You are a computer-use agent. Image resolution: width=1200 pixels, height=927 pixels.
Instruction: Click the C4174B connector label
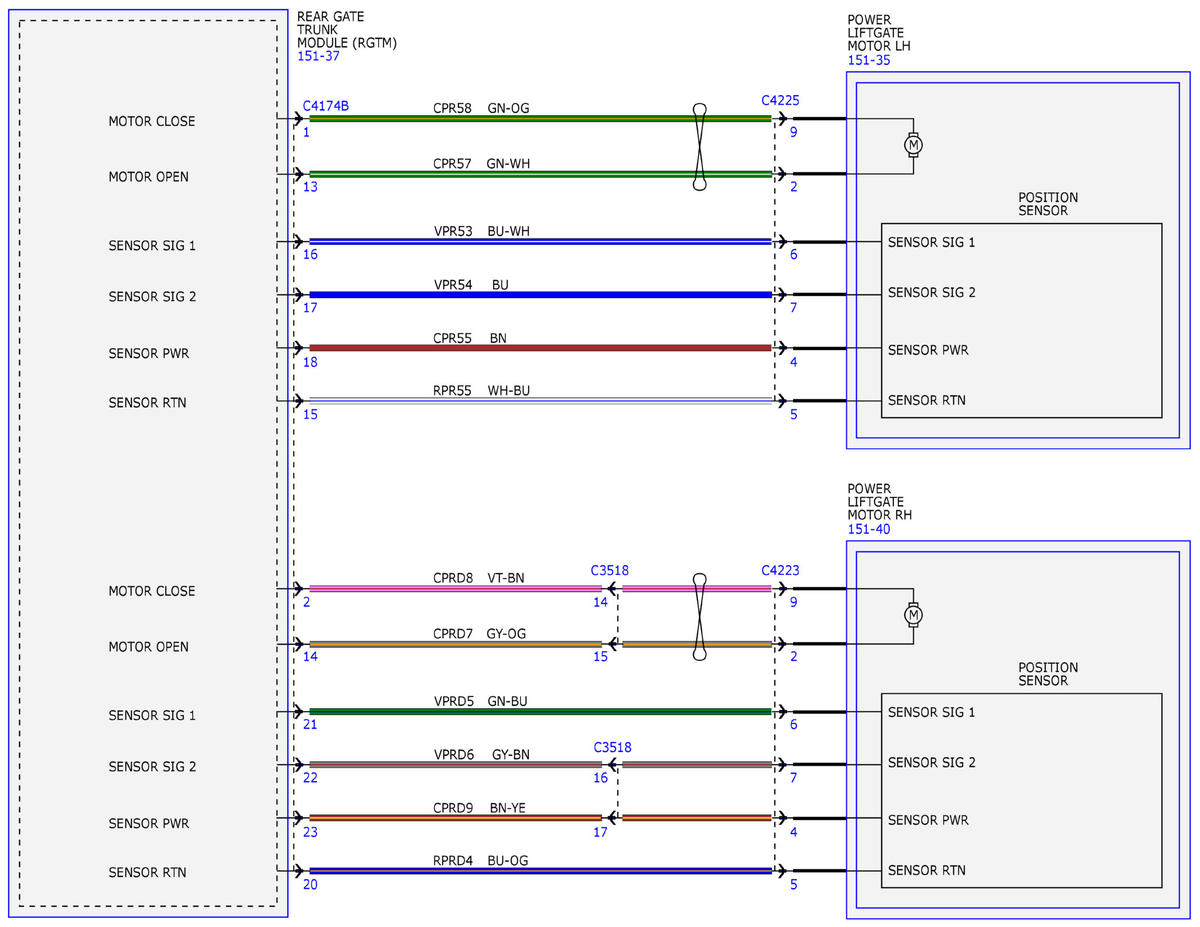coord(325,105)
